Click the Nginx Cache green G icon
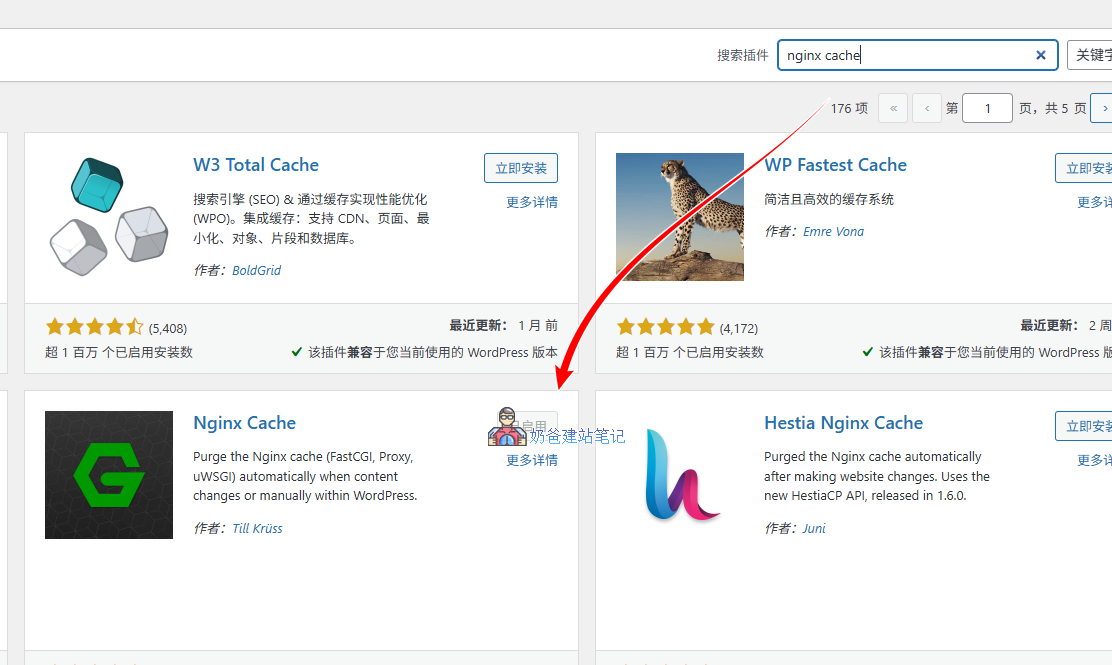Image resolution: width=1112 pixels, height=665 pixels. coord(109,474)
